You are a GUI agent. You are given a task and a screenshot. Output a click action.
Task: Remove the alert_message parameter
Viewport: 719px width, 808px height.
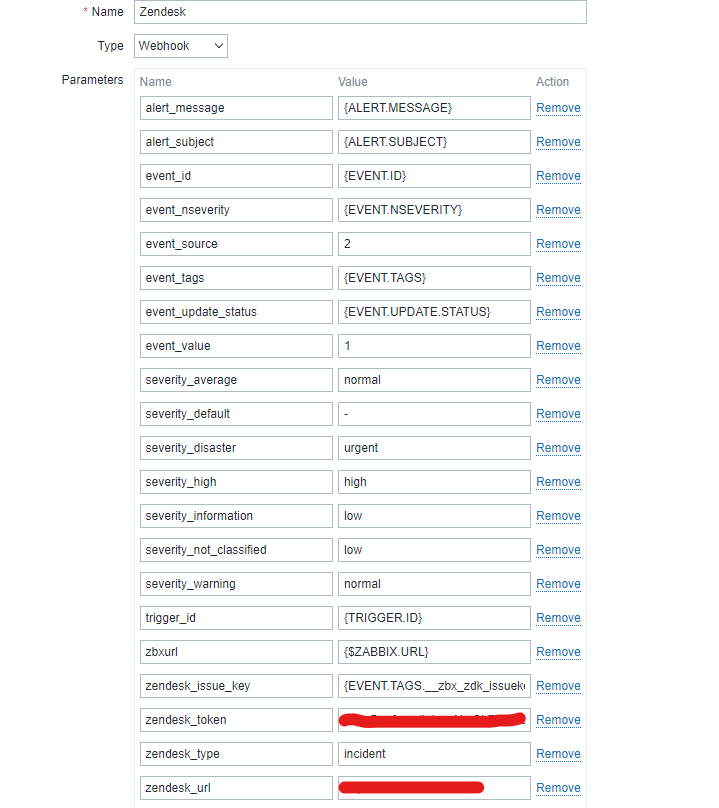(558, 108)
